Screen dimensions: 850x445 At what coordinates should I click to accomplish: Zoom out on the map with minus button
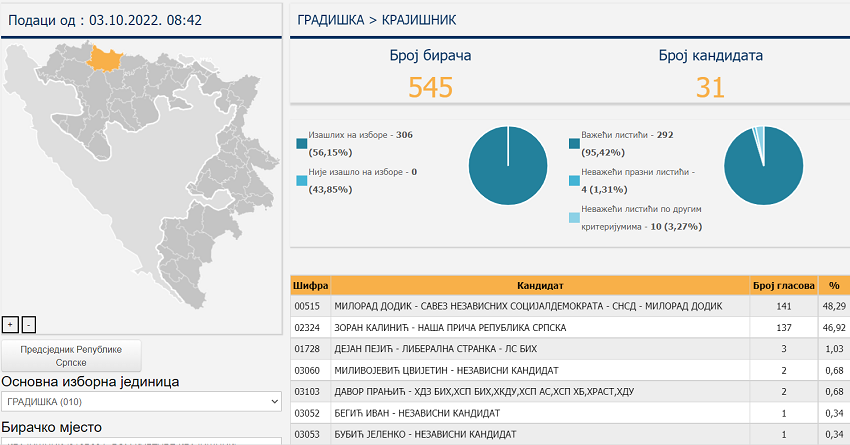point(29,324)
